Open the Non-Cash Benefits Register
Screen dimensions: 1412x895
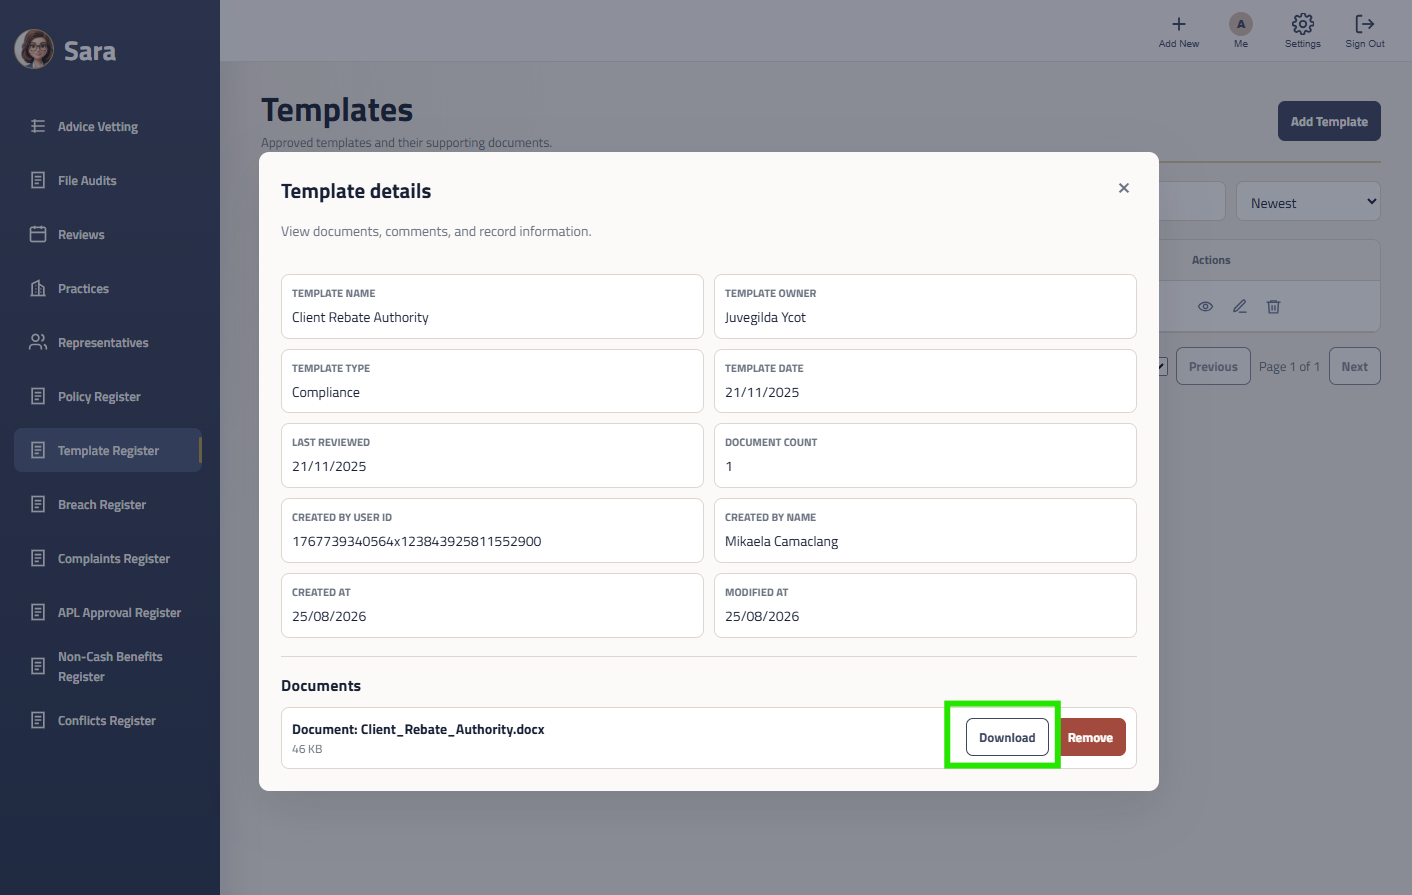pos(108,667)
